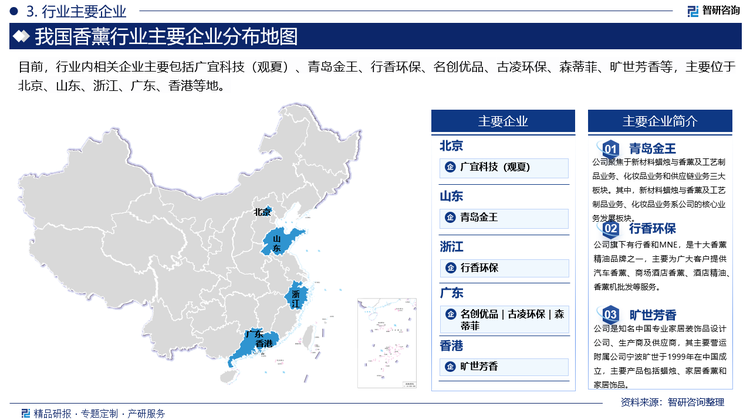Click the 旷世芳香 description paragraph
Screen dimensions: 750x420
point(660,356)
